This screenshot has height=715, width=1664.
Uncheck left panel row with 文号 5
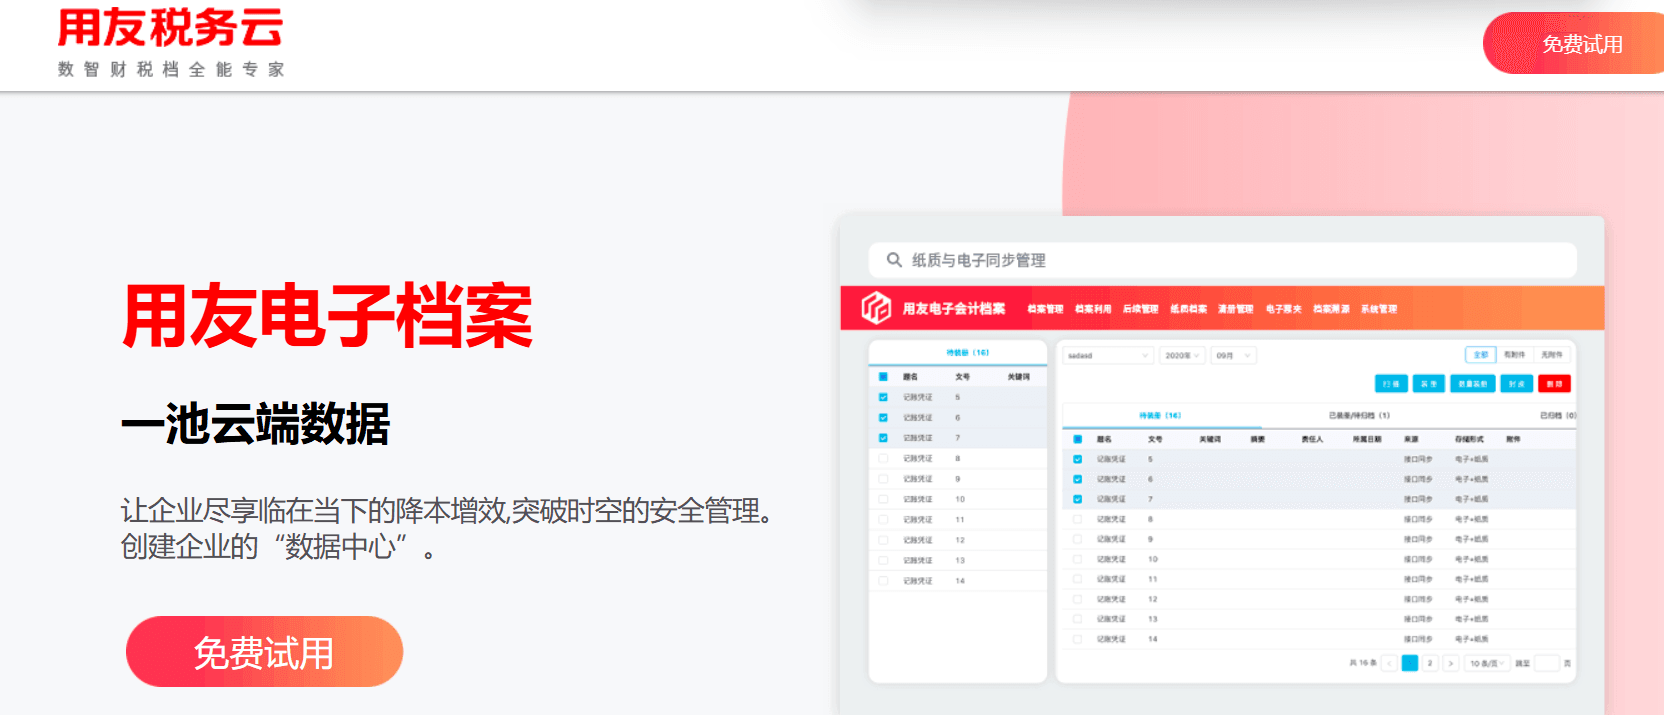coord(883,397)
